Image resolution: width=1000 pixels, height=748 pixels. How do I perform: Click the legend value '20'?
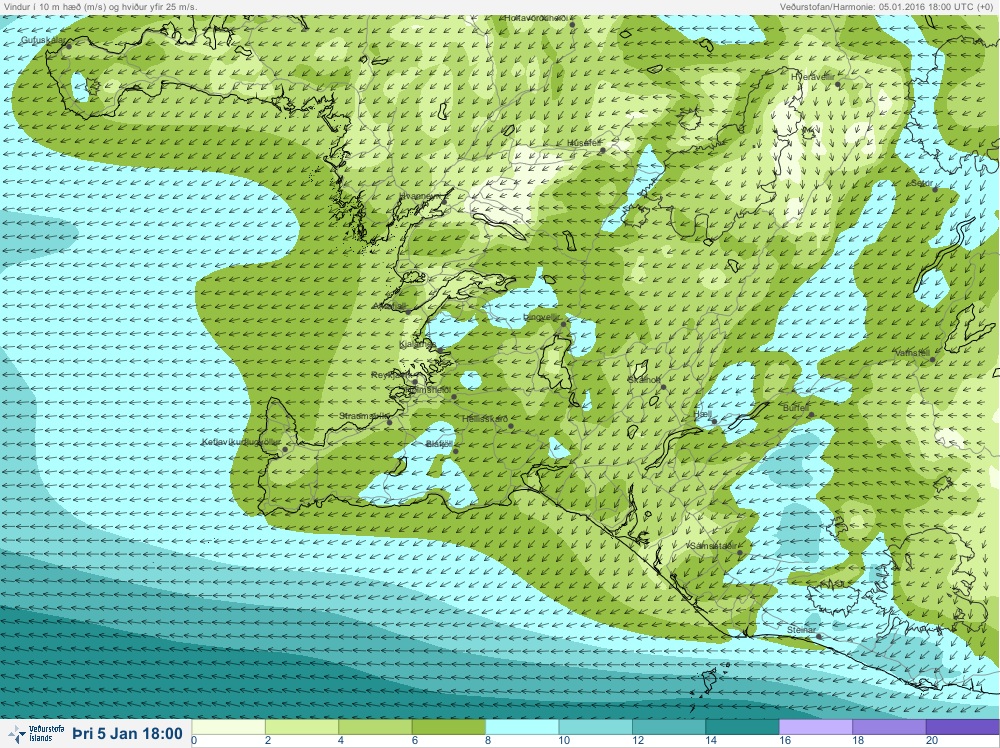(931, 740)
